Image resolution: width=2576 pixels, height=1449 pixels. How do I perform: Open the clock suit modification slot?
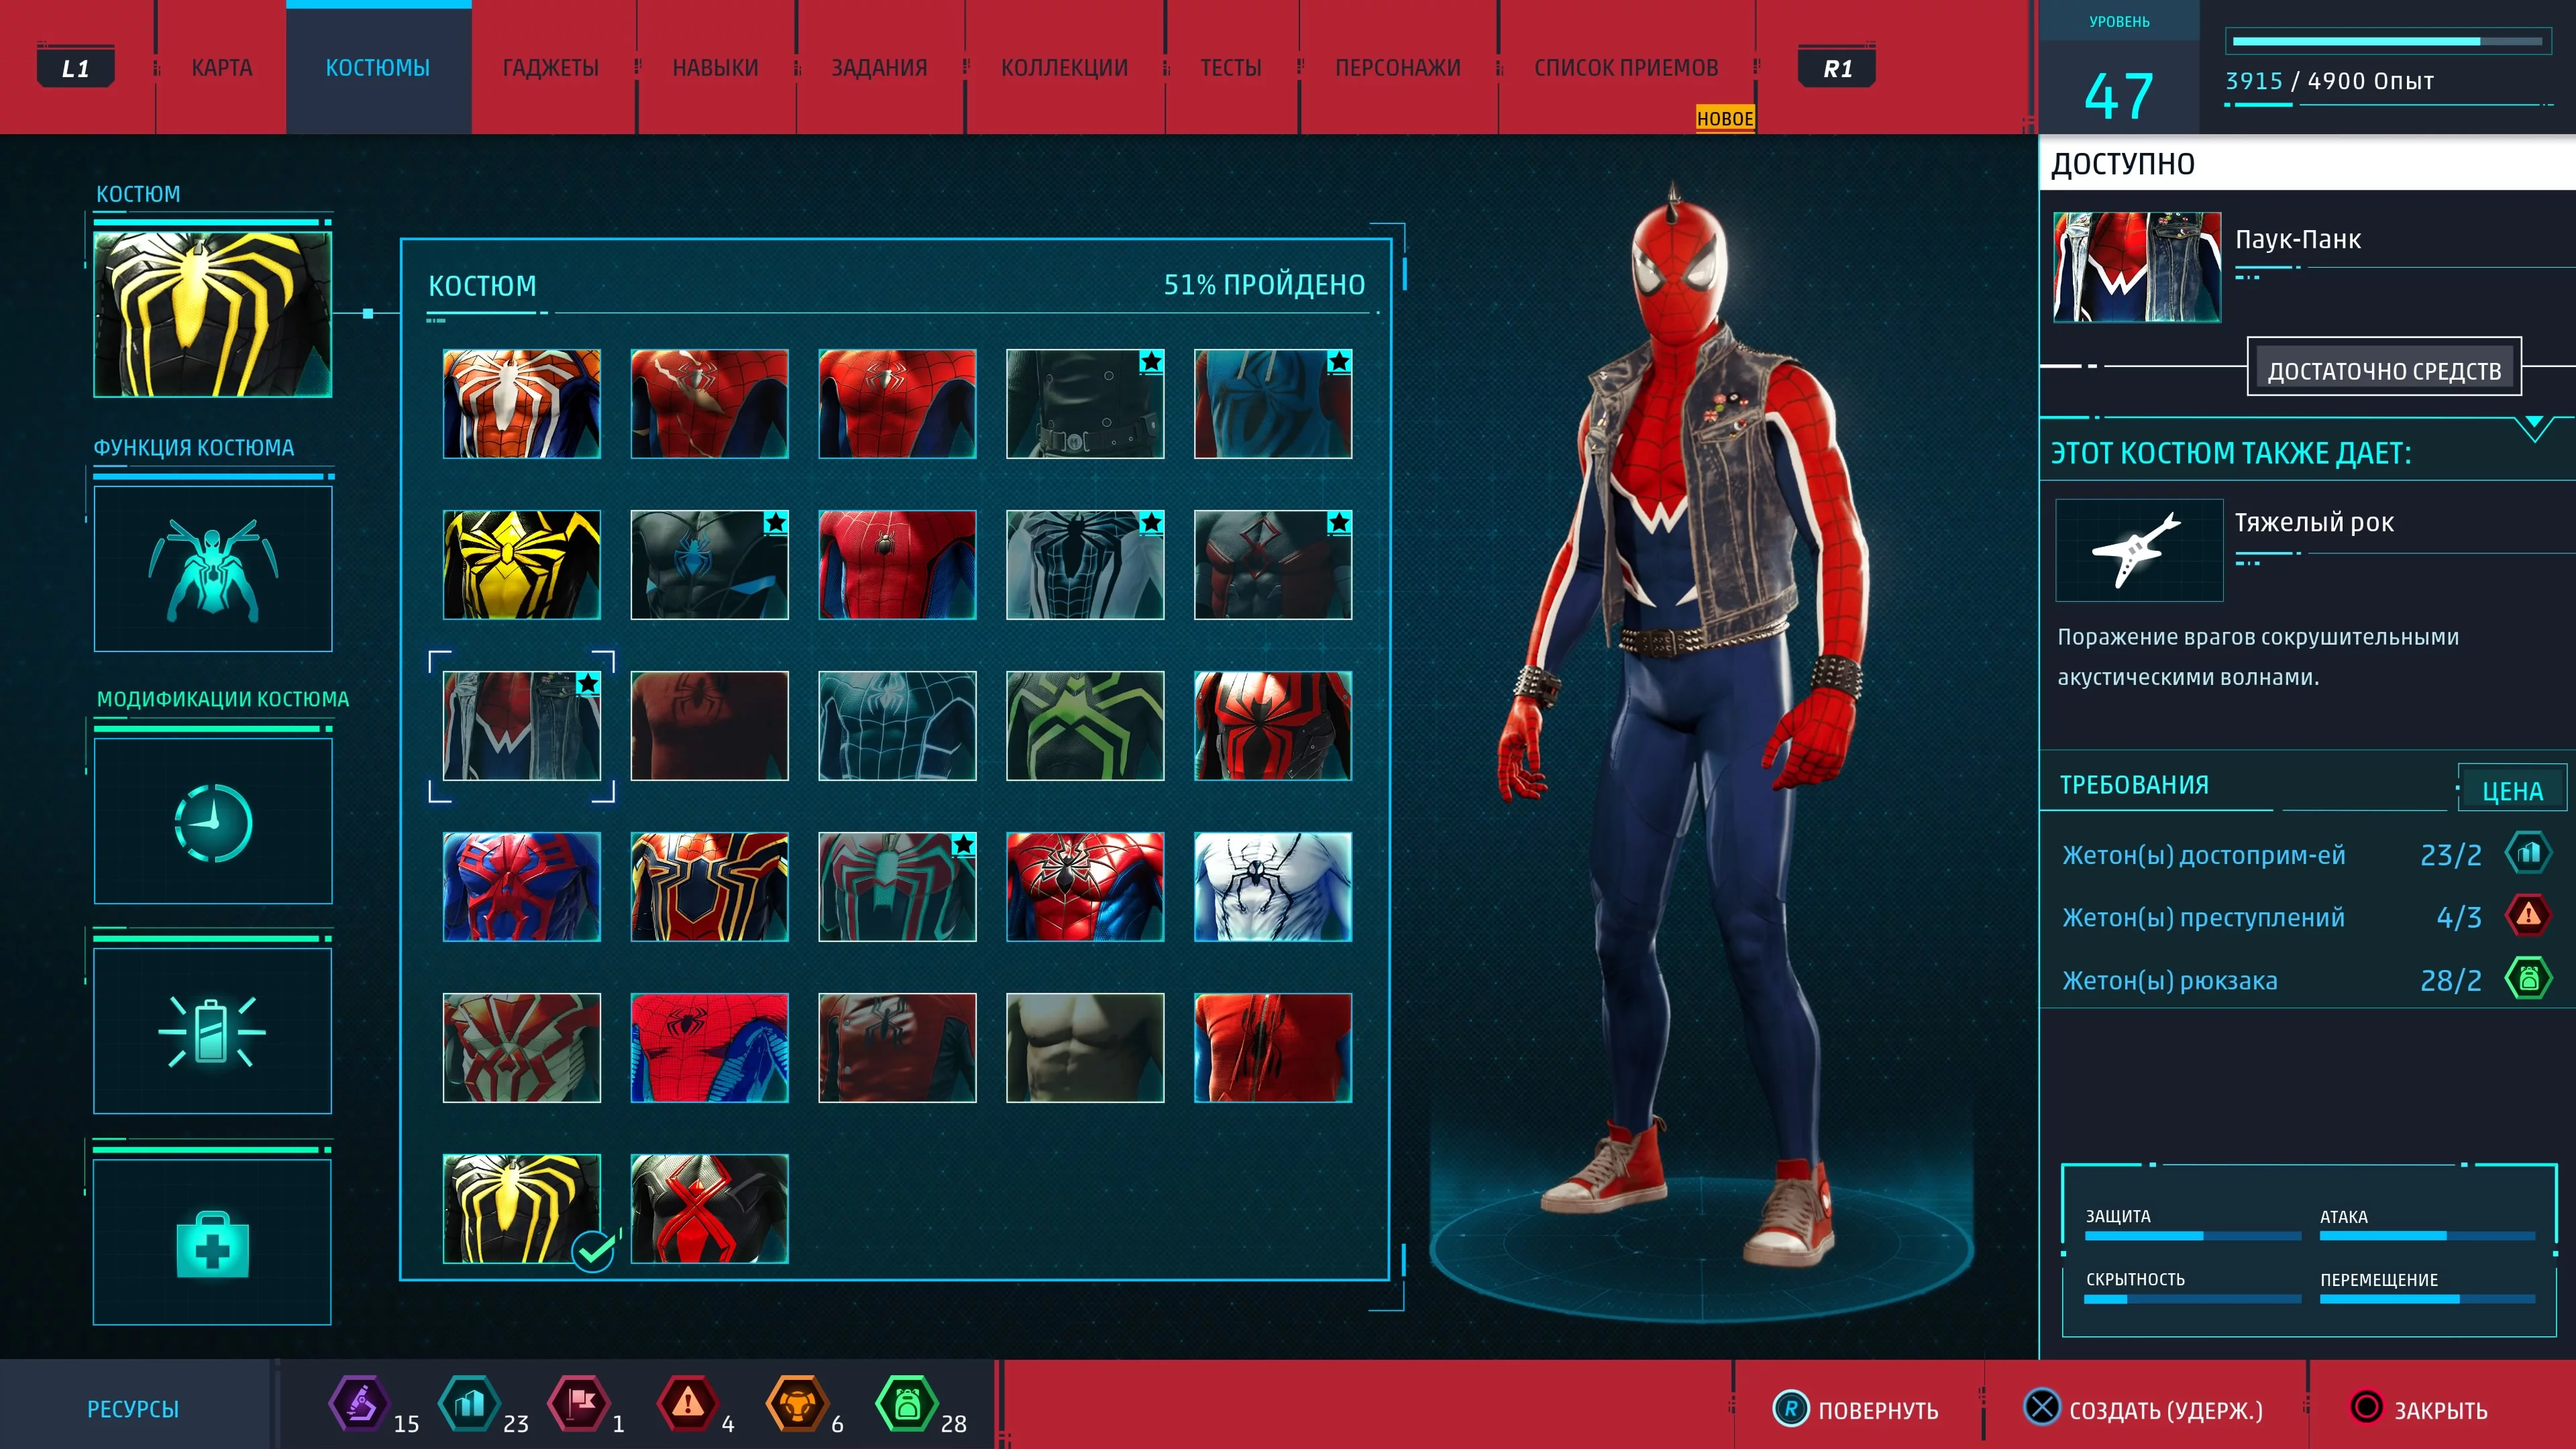tap(213, 821)
